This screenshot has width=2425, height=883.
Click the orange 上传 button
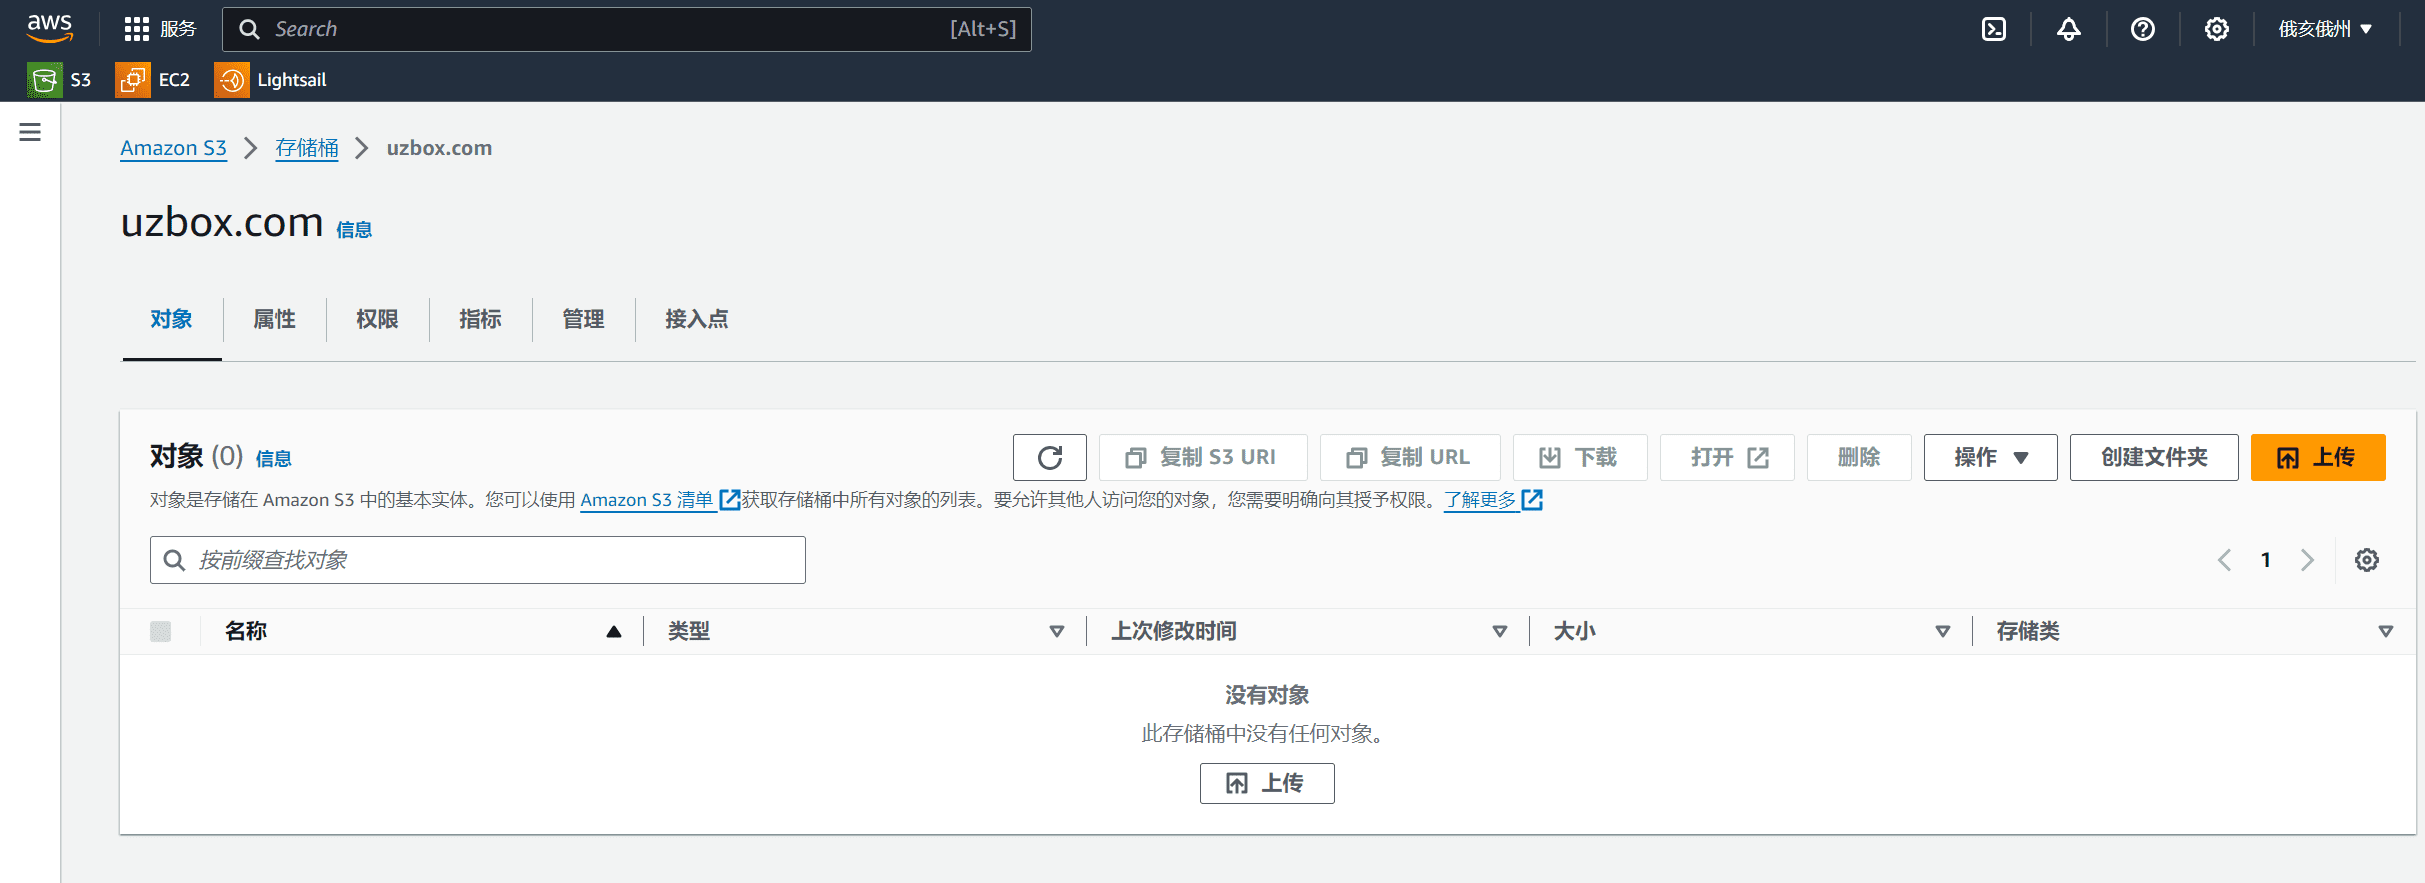pos(2318,457)
